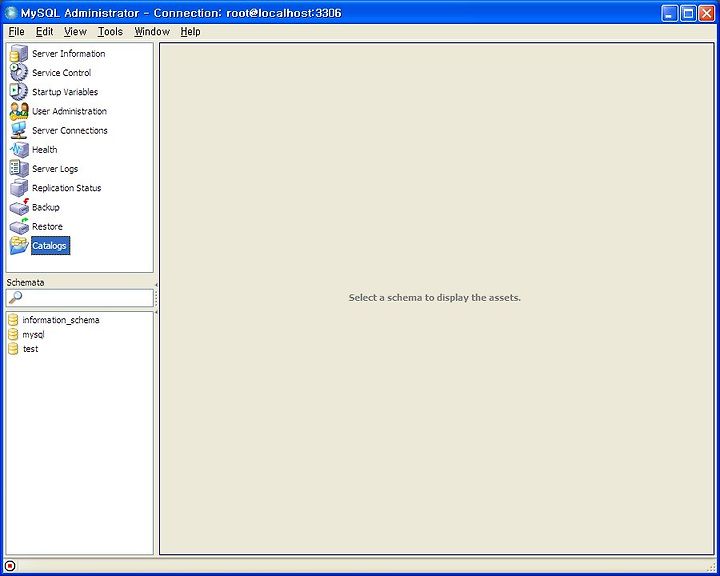This screenshot has height=576, width=720.
Task: Open the Help menu
Action: click(x=190, y=32)
